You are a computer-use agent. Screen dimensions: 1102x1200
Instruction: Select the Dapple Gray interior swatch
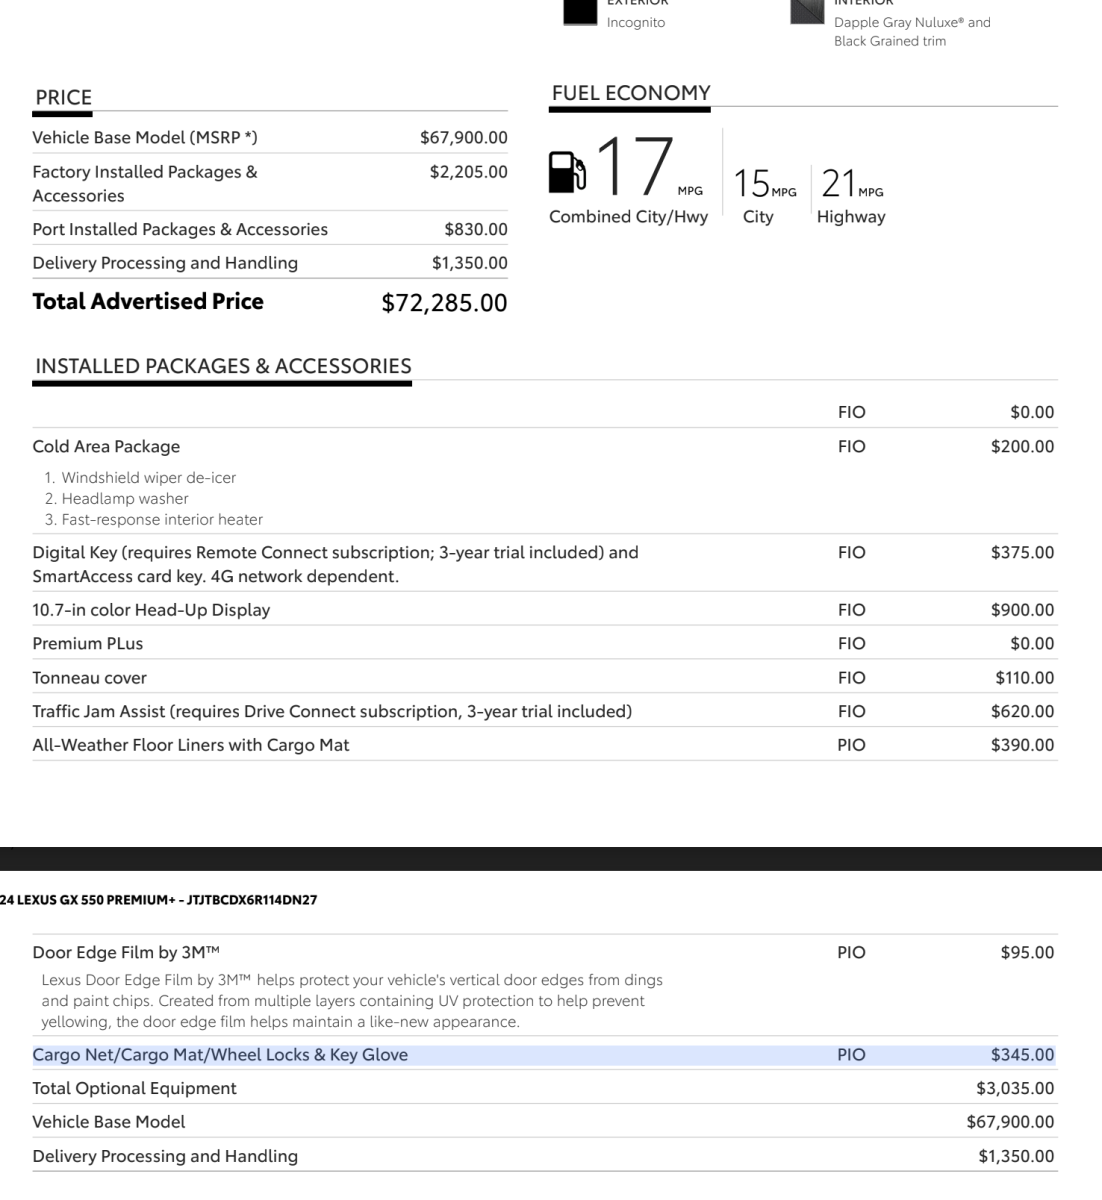[x=807, y=12]
